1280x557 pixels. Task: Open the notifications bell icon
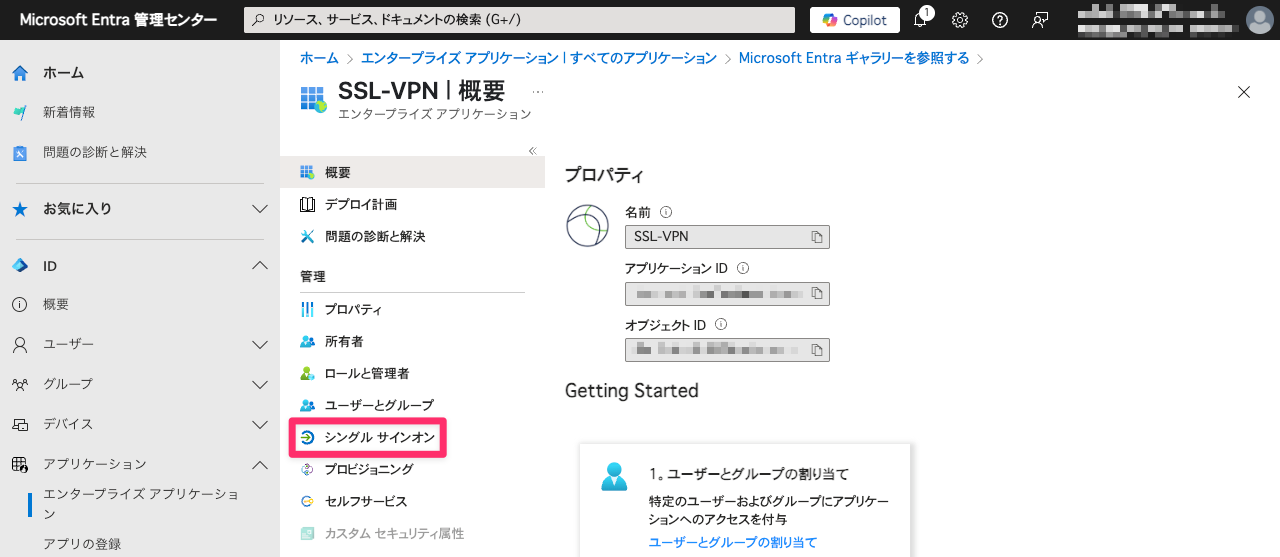click(921, 20)
